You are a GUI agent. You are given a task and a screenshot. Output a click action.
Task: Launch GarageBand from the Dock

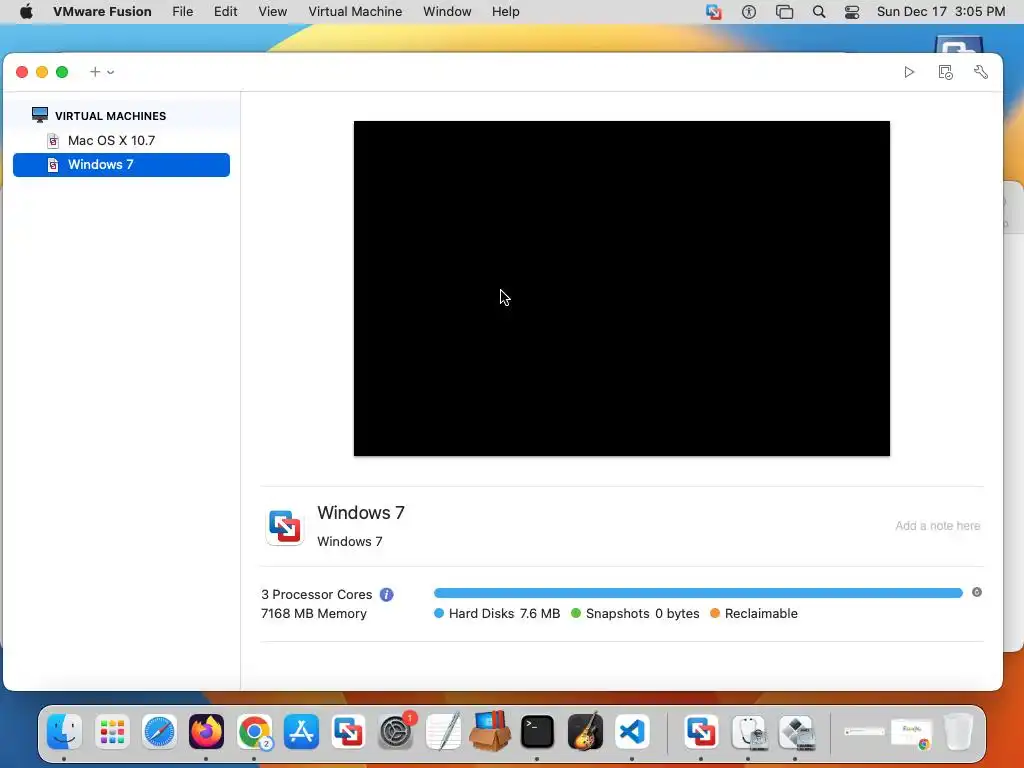tap(585, 731)
